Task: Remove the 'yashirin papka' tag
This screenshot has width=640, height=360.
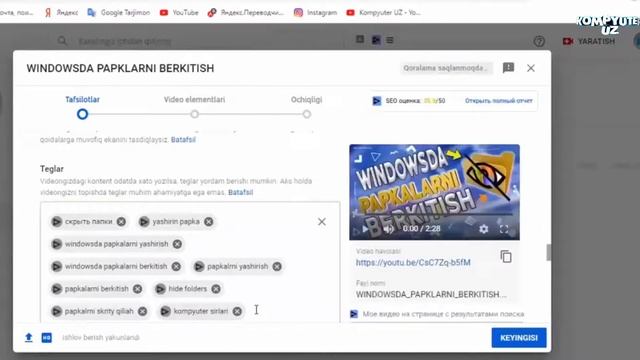Action: [x=209, y=222]
